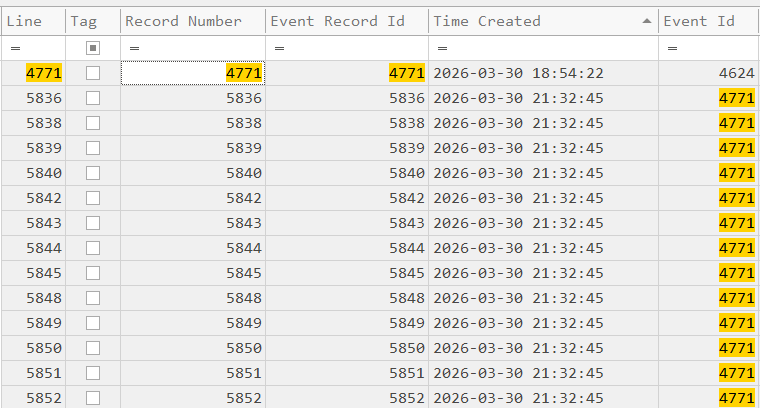Tag the row with line 5844

click(x=93, y=248)
